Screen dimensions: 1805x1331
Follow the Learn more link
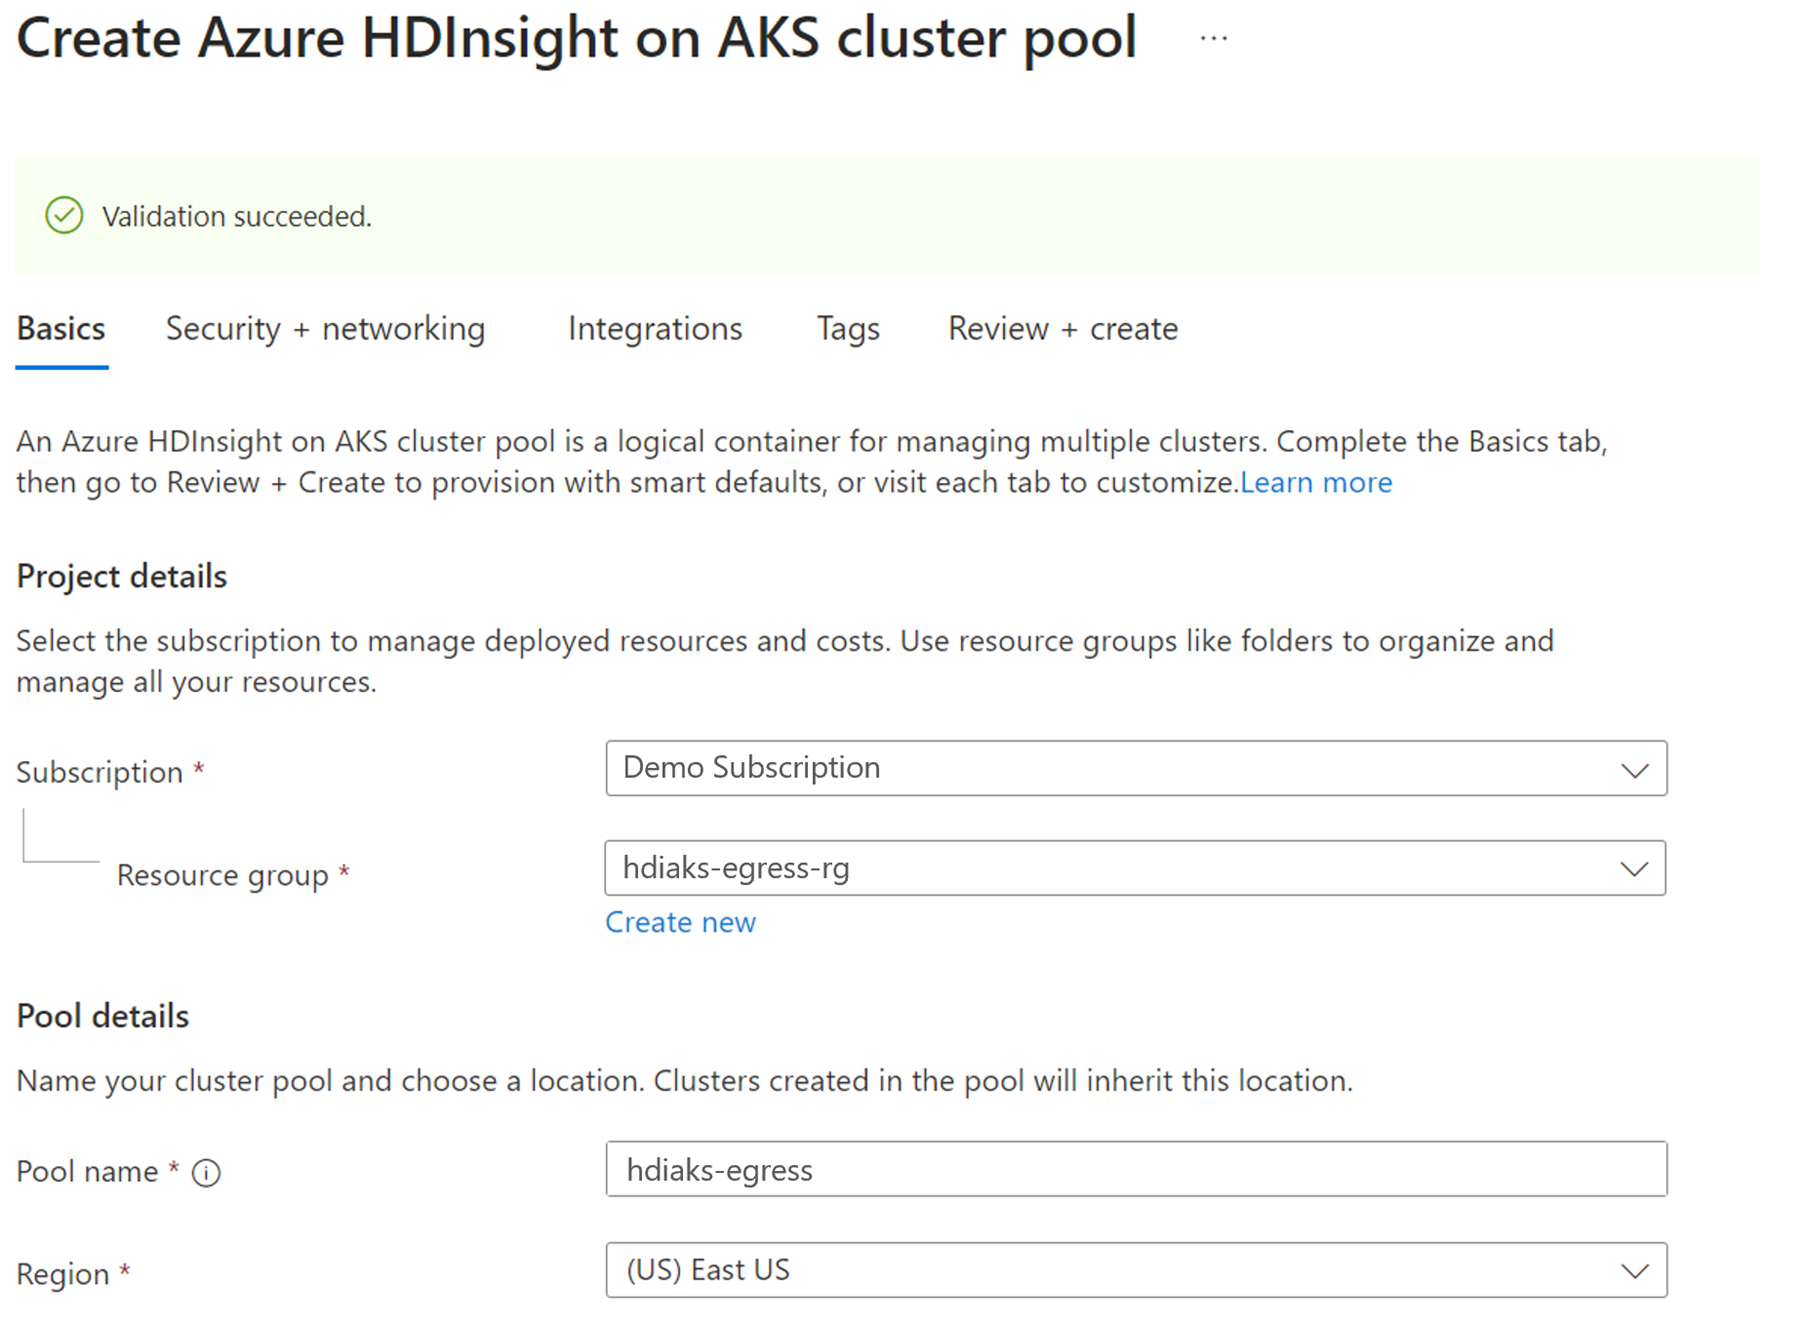click(1316, 483)
